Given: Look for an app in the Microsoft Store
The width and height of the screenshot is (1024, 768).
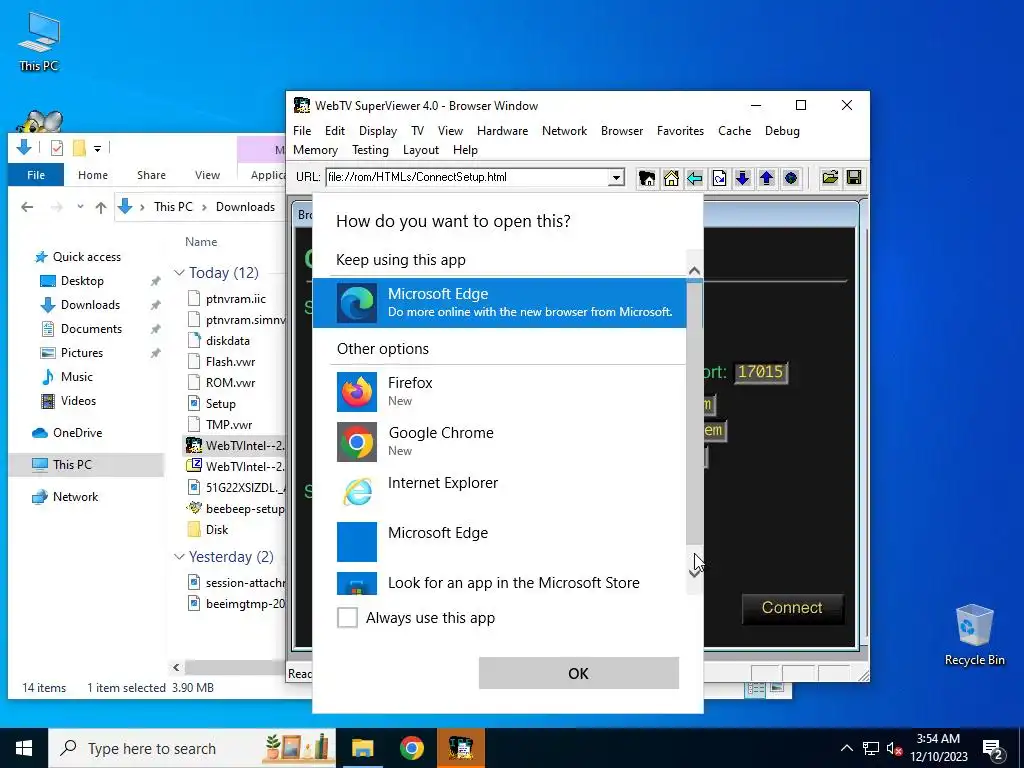Looking at the screenshot, I should point(500,583).
